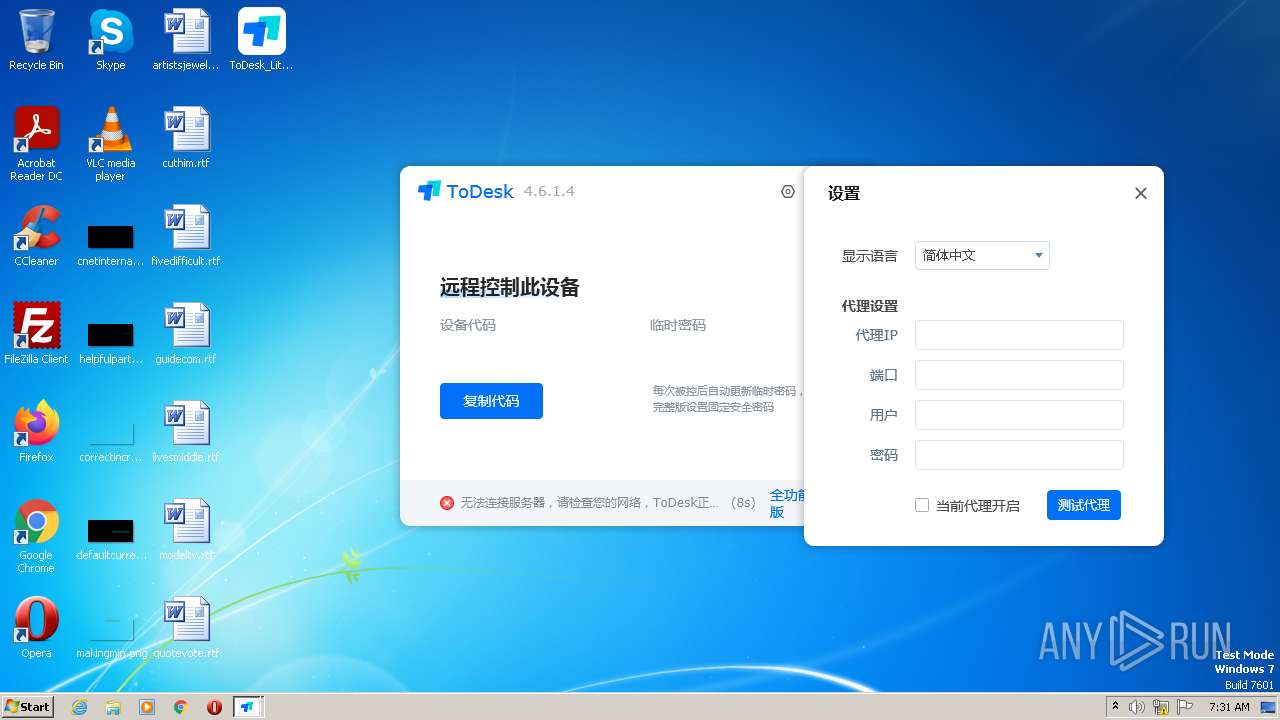Image resolution: width=1280 pixels, height=720 pixels.
Task: Expand the 显示语言 language dropdown
Action: tap(982, 255)
